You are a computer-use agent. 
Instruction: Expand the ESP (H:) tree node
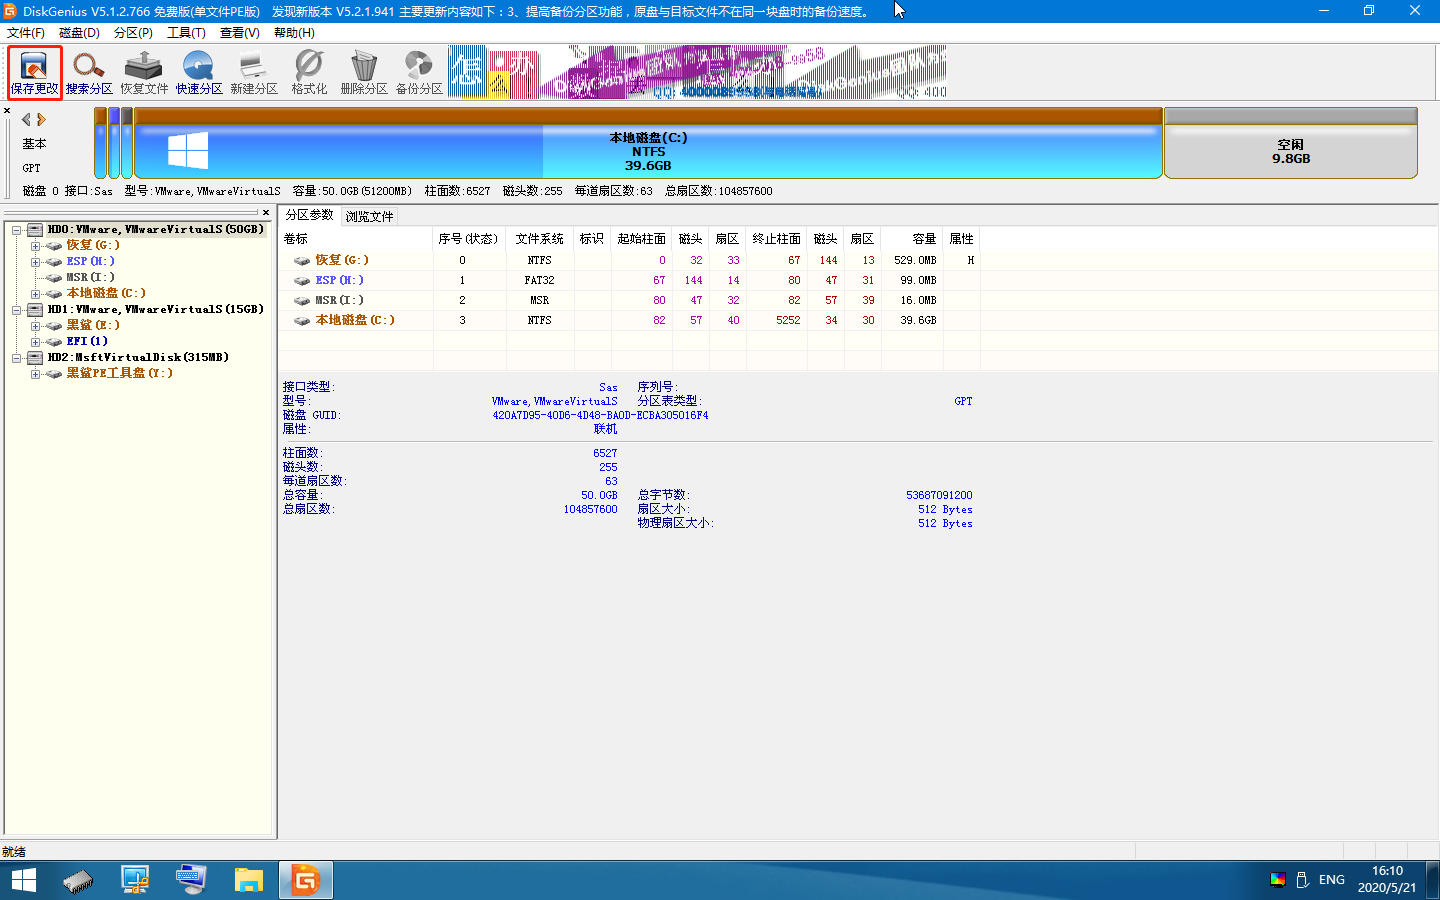[35, 262]
